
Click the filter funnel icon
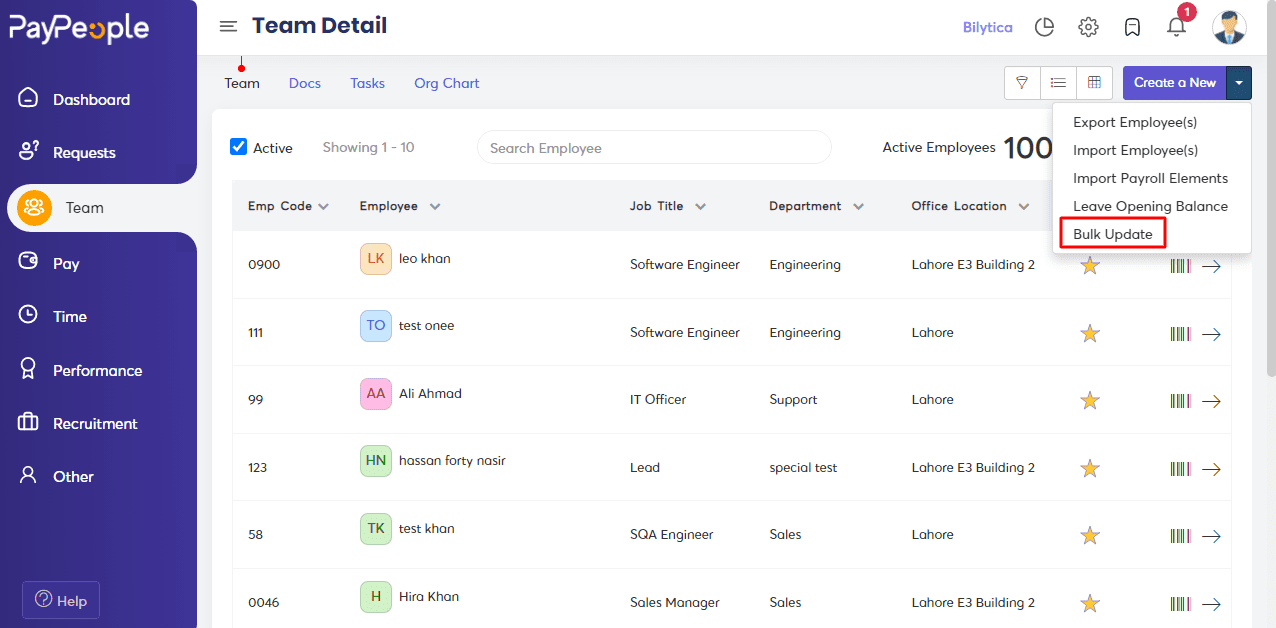coord(1022,83)
